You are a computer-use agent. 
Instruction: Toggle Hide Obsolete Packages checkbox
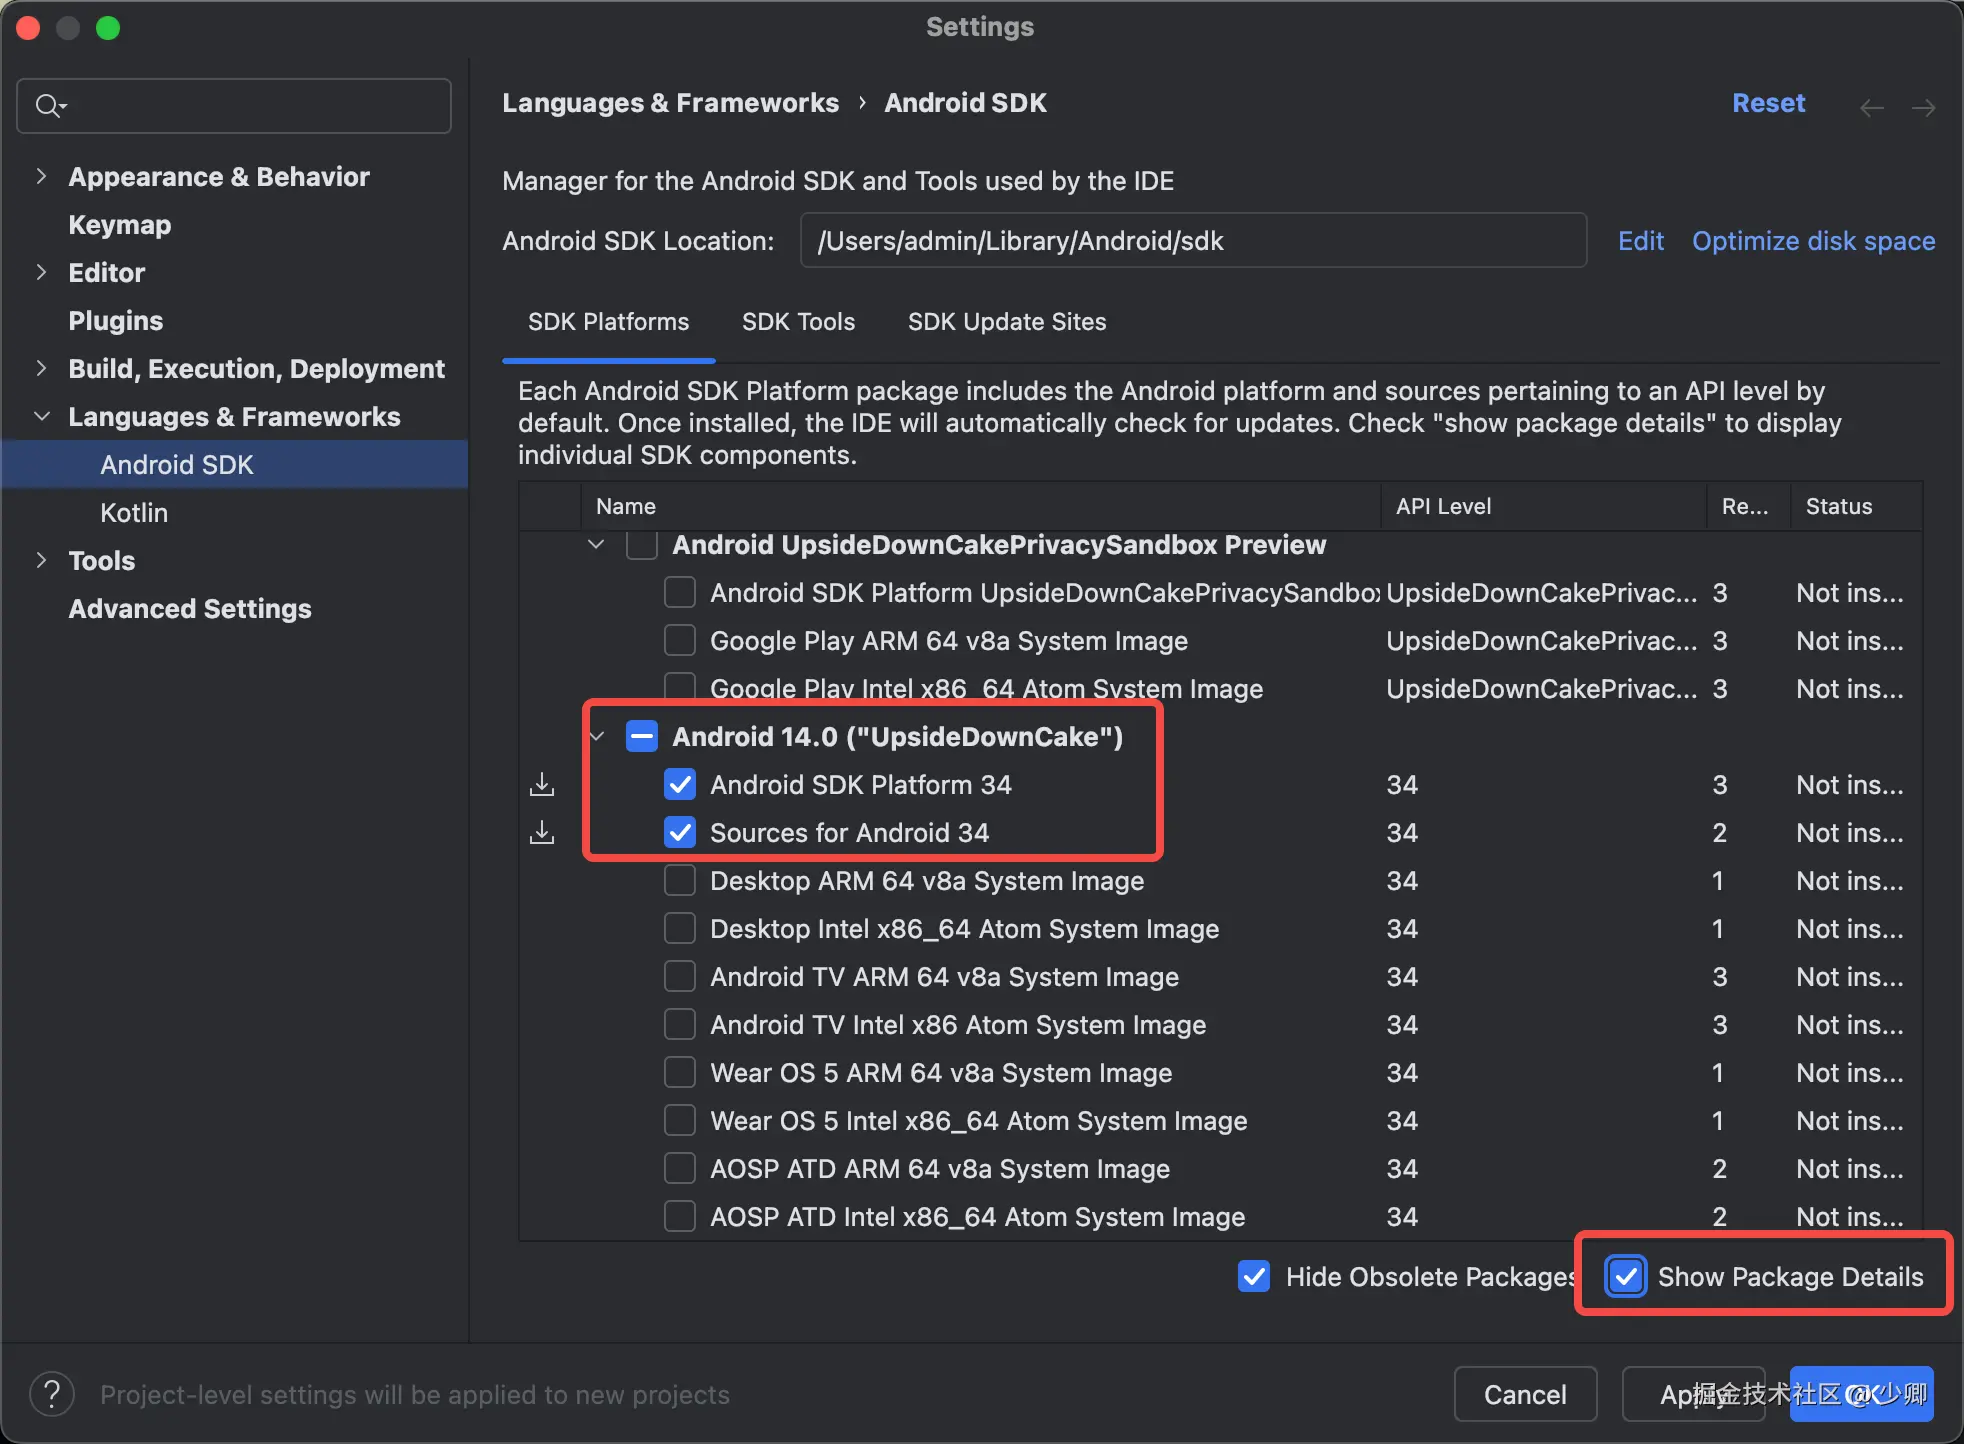1254,1277
